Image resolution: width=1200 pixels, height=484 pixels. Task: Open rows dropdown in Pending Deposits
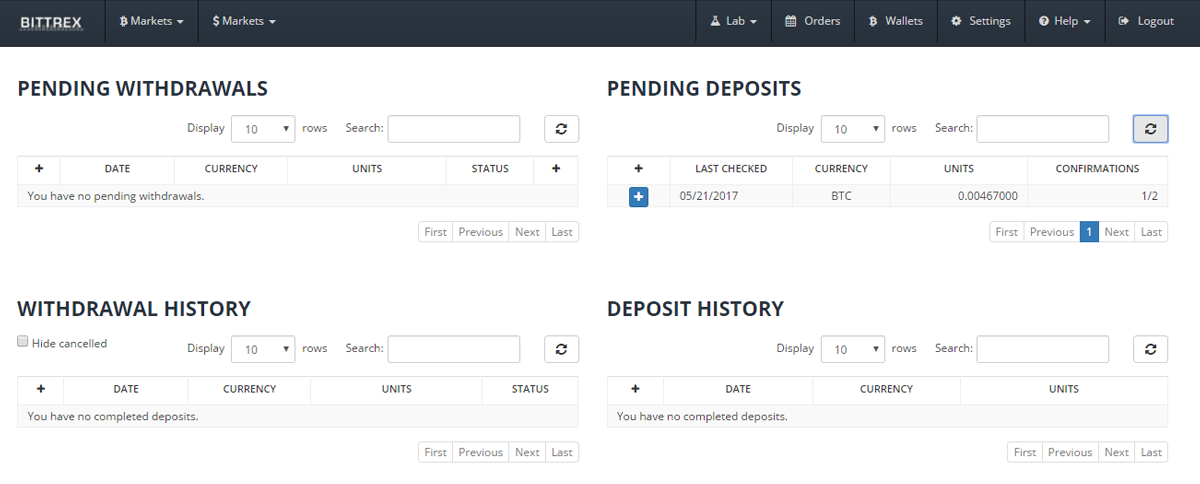(x=853, y=129)
